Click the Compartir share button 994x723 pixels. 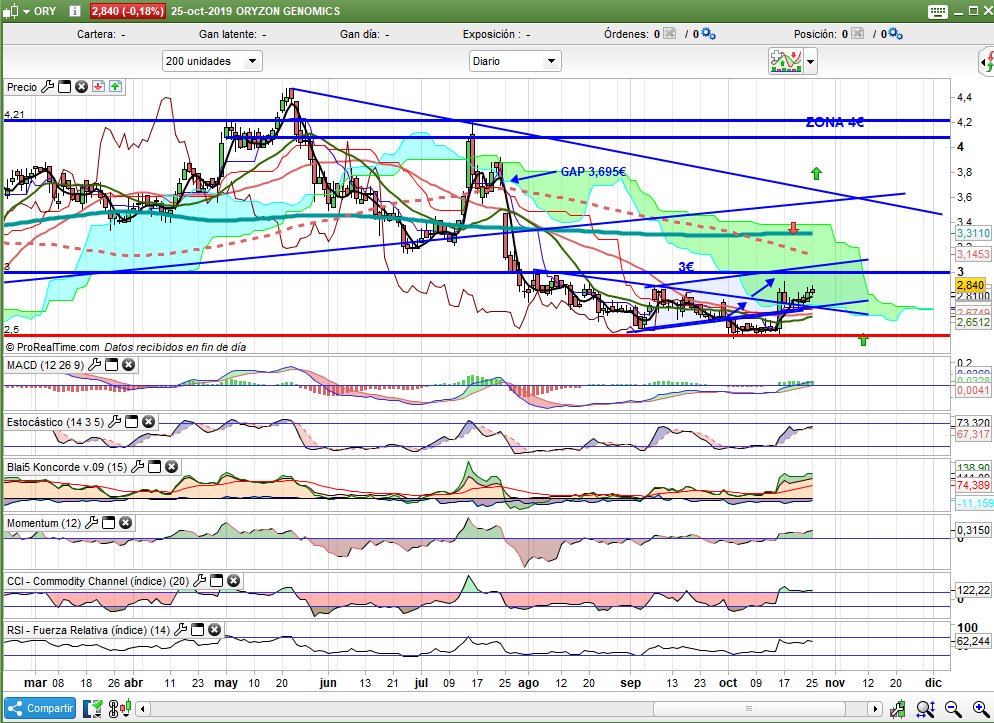point(40,708)
